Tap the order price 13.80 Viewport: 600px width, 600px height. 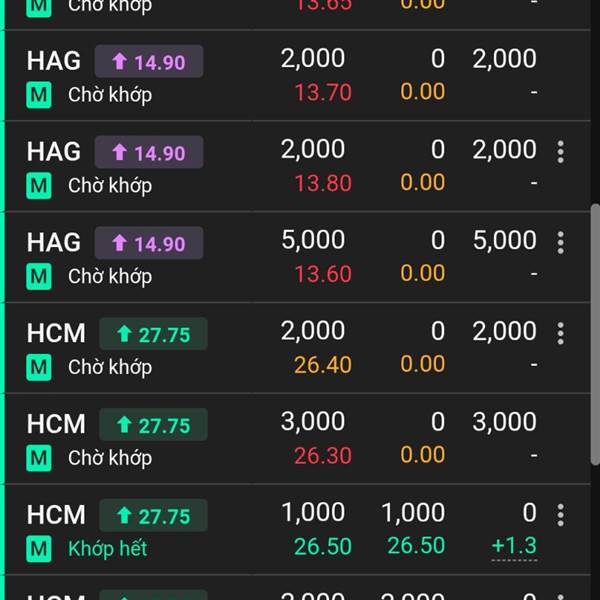coord(323,183)
